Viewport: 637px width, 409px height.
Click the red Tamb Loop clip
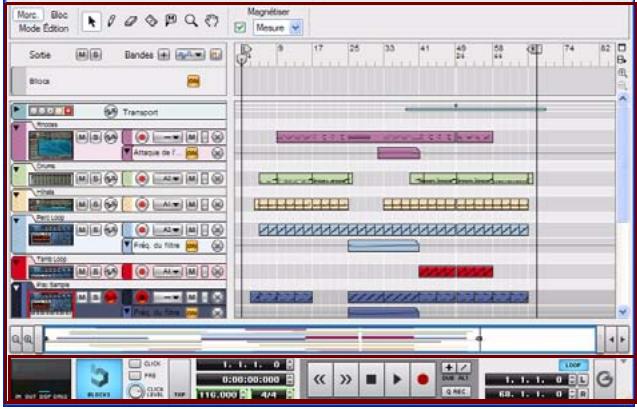coord(456,271)
